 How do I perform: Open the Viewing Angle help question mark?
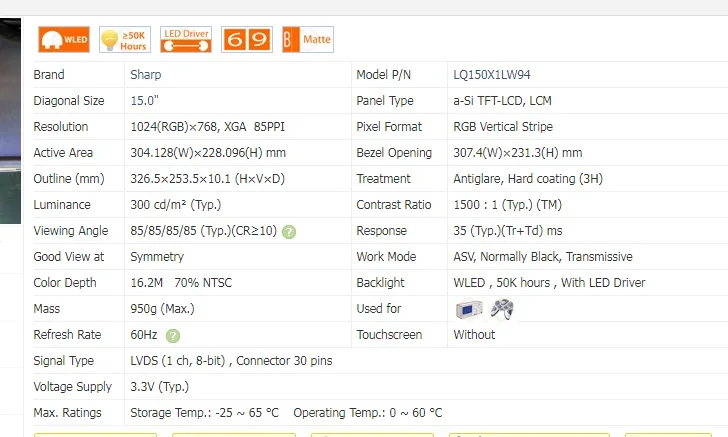point(289,232)
